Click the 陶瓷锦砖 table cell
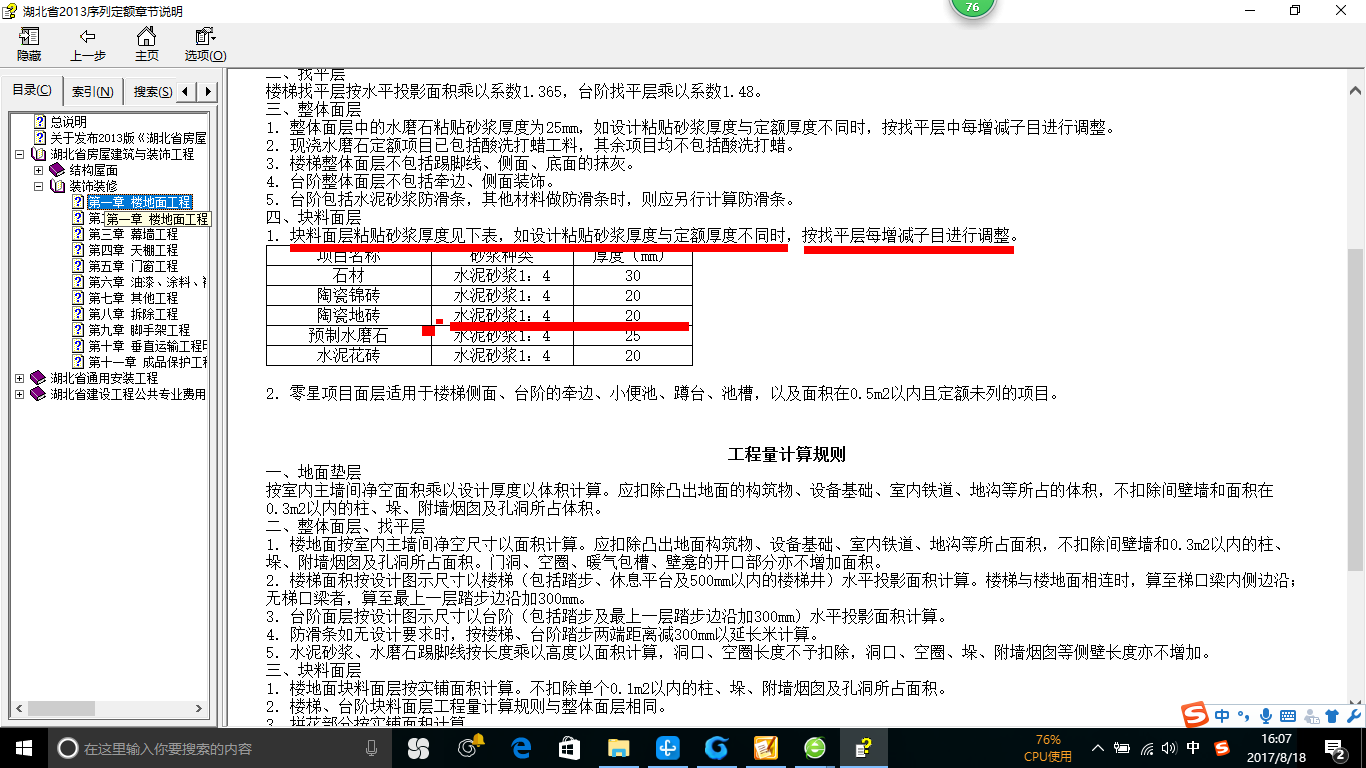This screenshot has width=1366, height=768. coord(348,295)
